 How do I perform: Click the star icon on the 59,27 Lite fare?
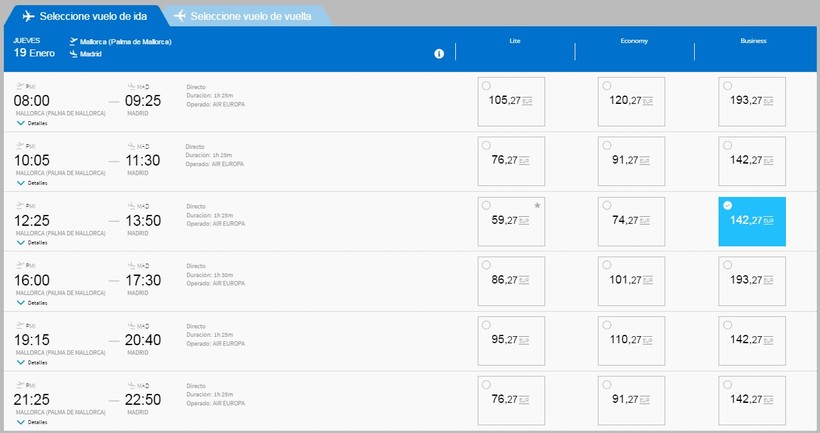coord(537,205)
